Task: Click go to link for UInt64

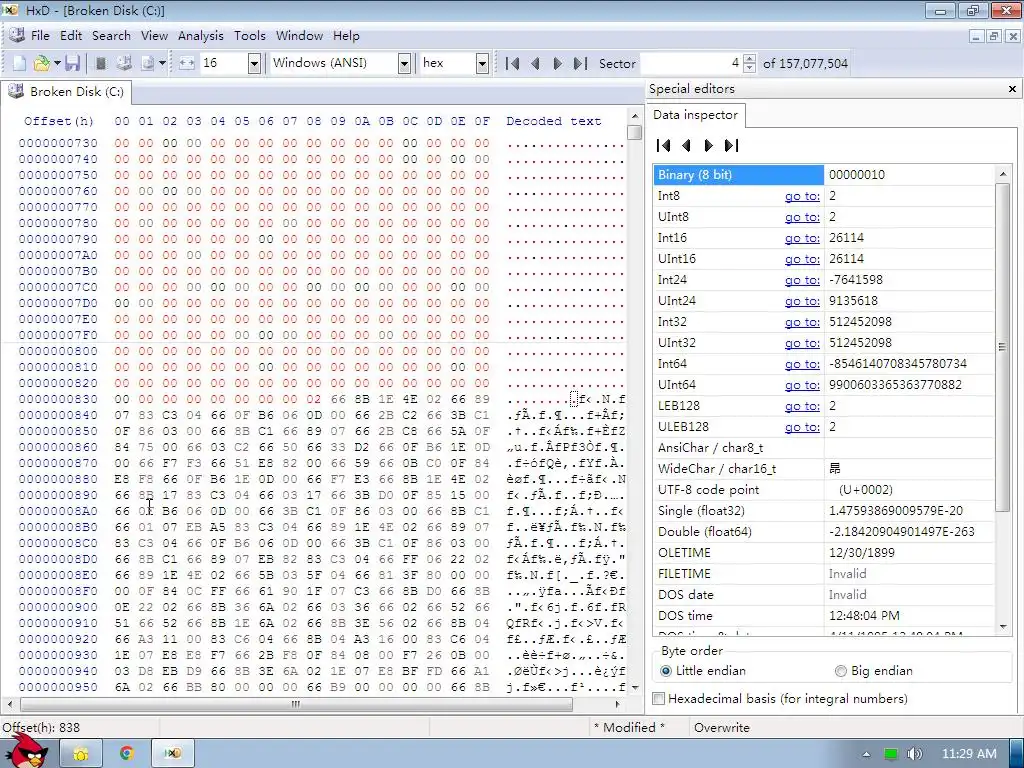Action: click(x=802, y=385)
